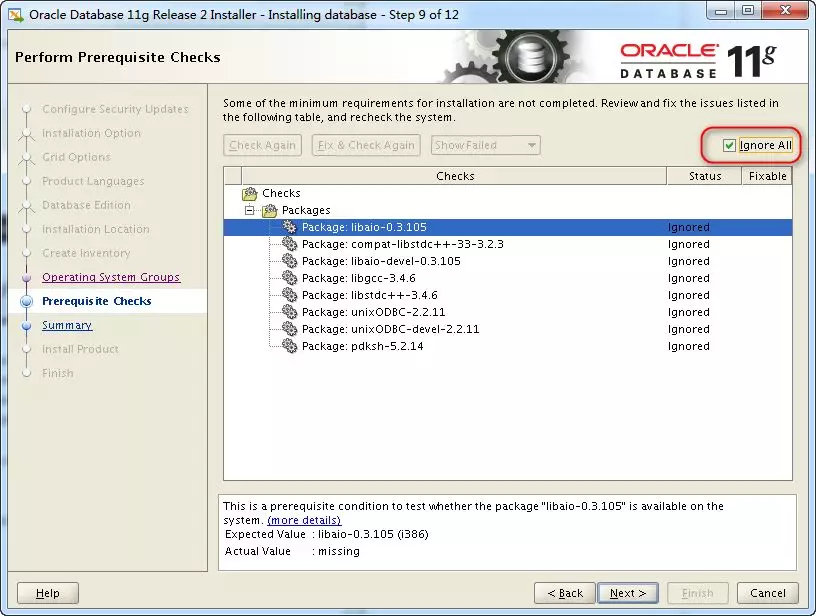Sort by the Checks column header
This screenshot has height=616, width=816.
[454, 176]
